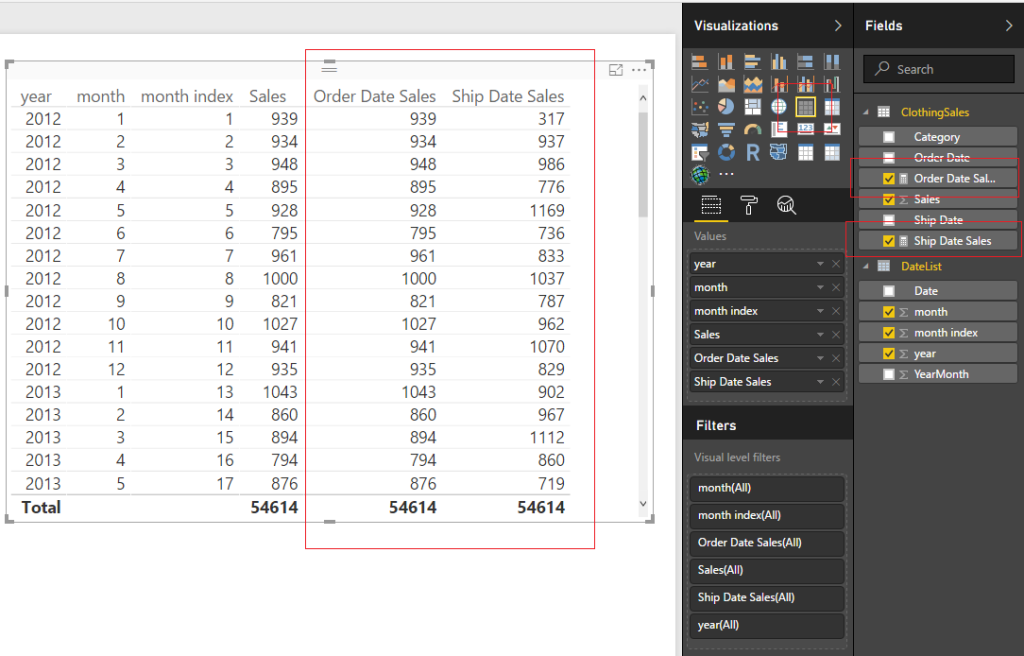Switch to the Analytics tab
The width and height of the screenshot is (1024, 656).
(787, 204)
